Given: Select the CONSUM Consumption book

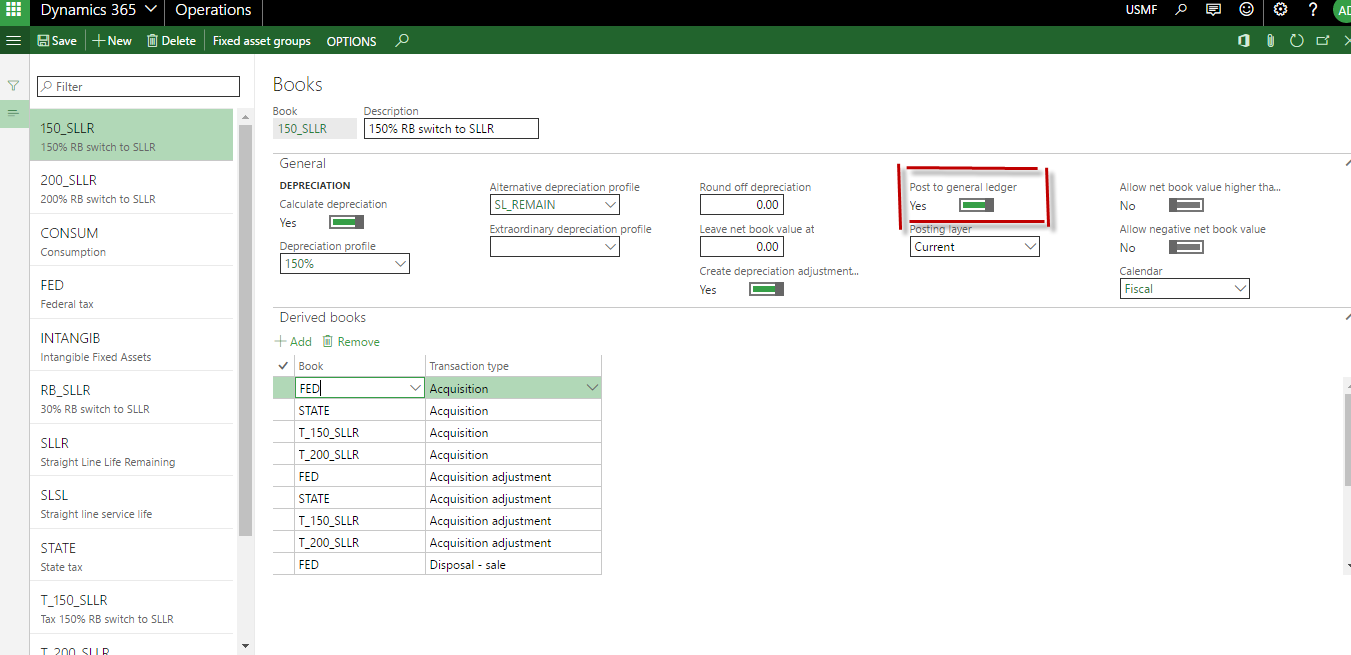Looking at the screenshot, I should (131, 241).
